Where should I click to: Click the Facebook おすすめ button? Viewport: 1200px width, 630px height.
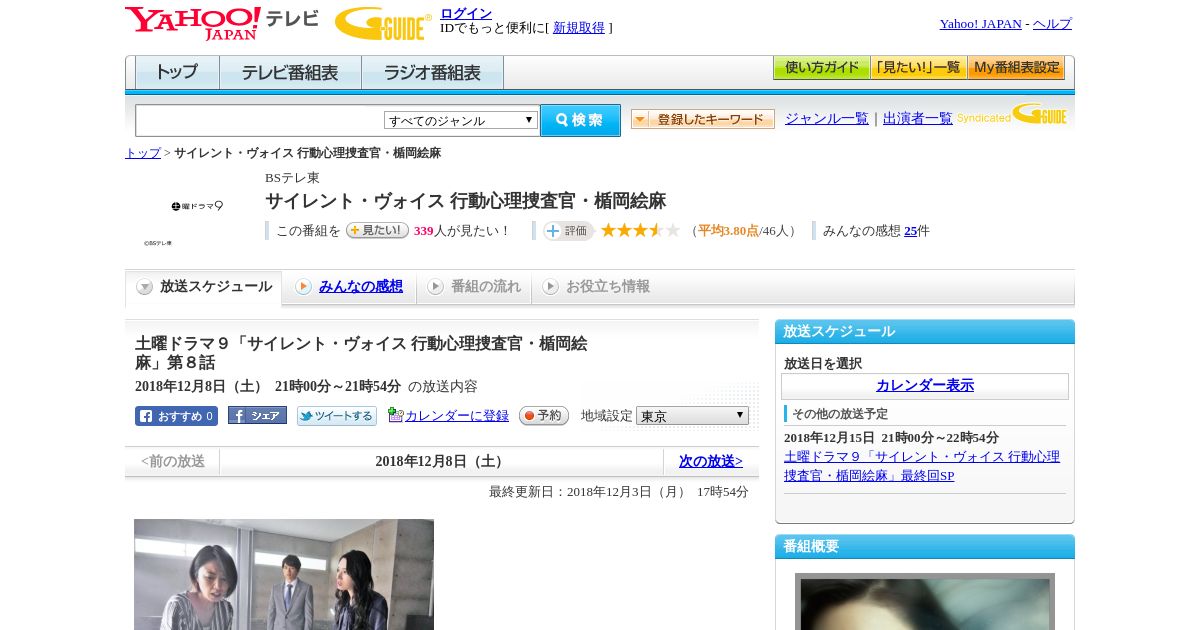pyautogui.click(x=176, y=416)
